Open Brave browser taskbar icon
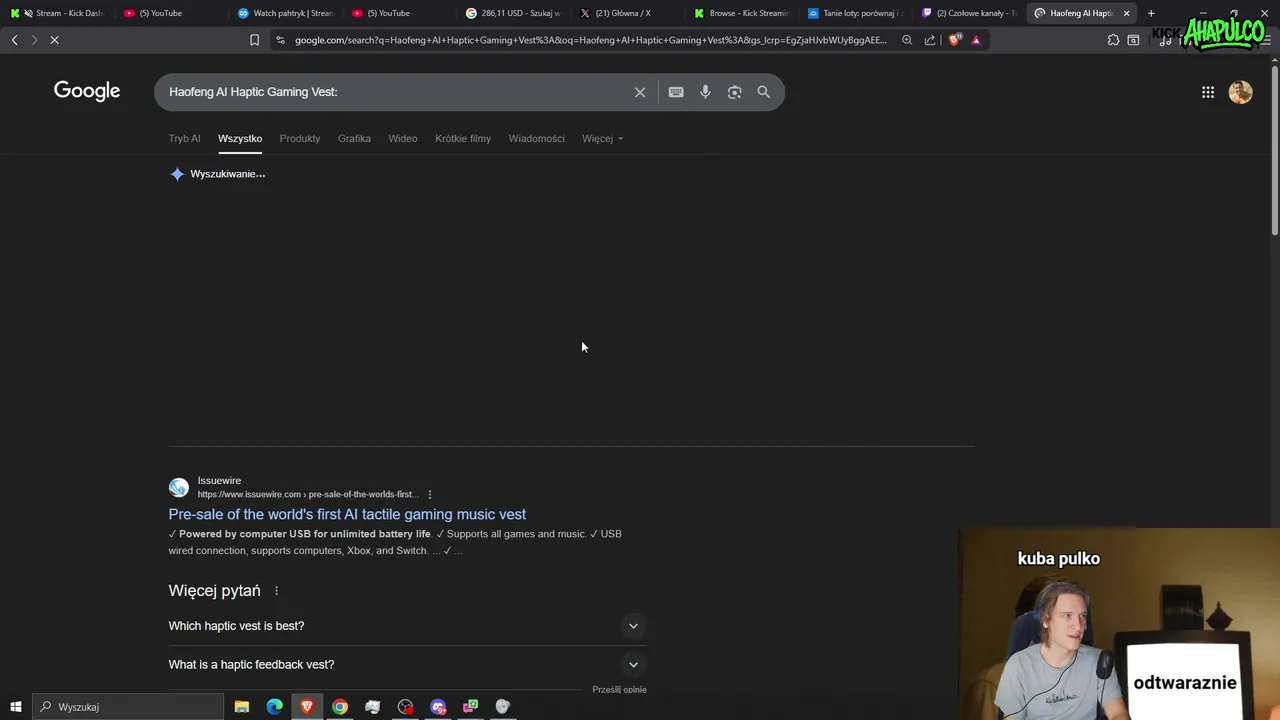Image resolution: width=1280 pixels, height=720 pixels. pos(307,707)
